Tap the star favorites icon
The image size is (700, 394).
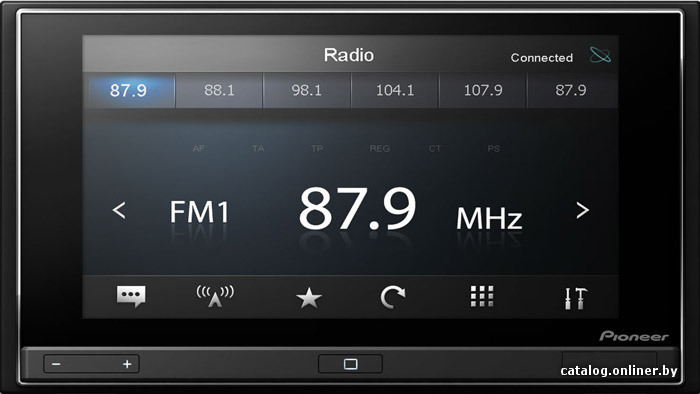(x=308, y=298)
